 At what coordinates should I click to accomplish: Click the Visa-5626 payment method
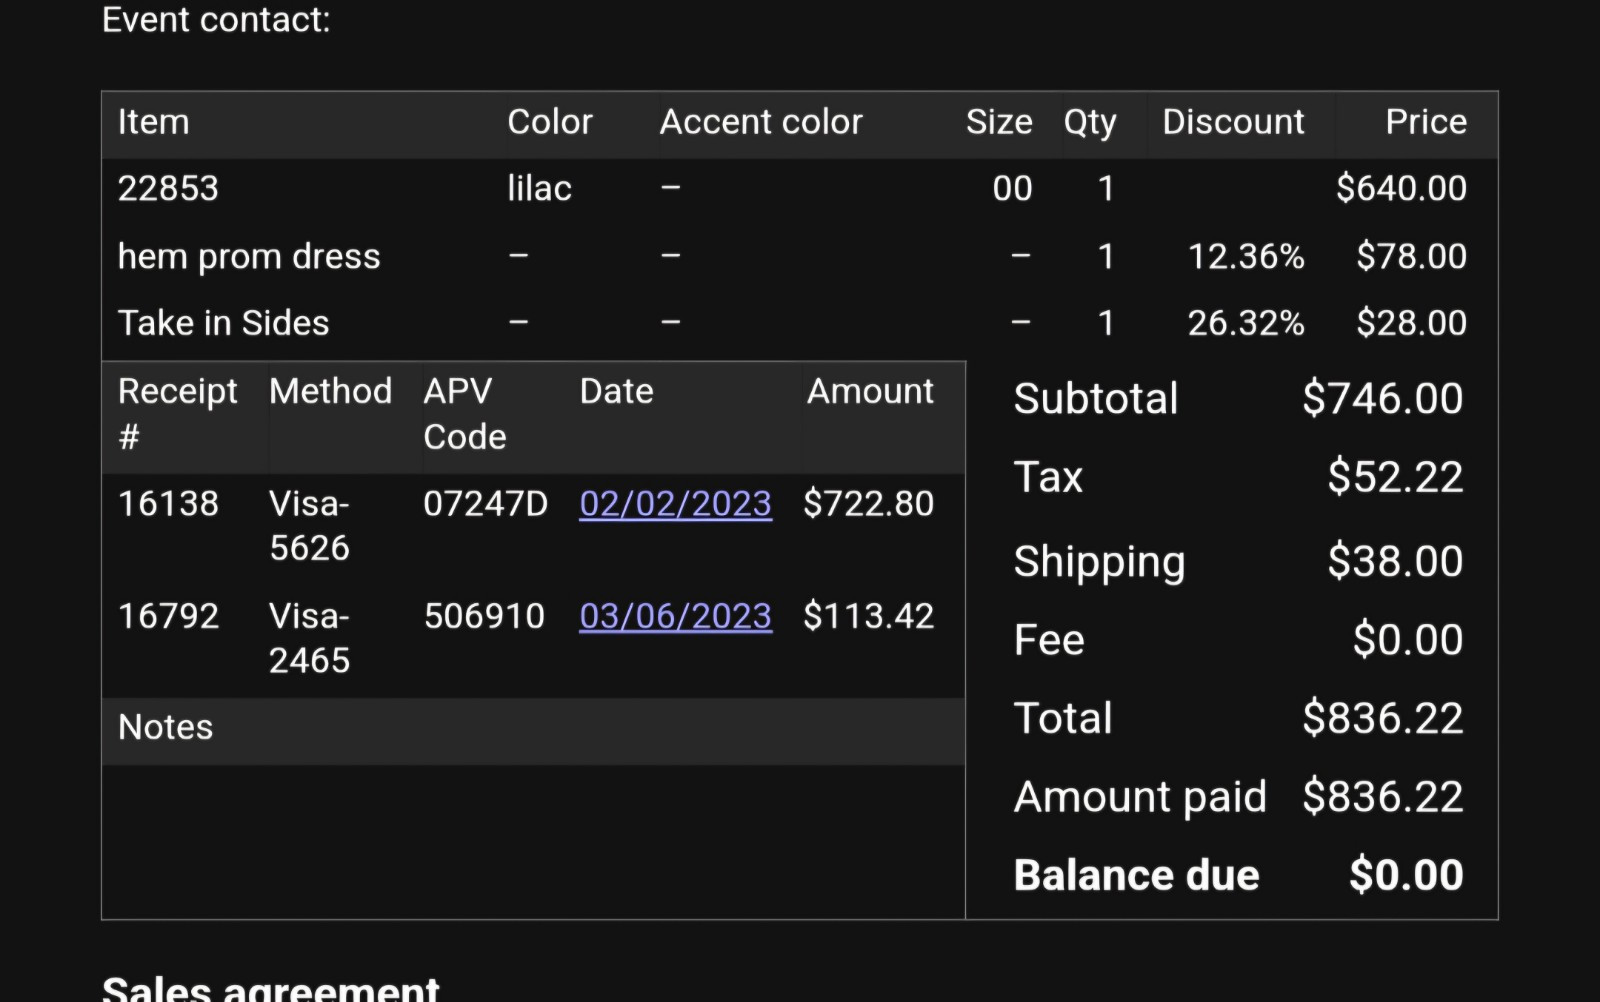point(309,526)
